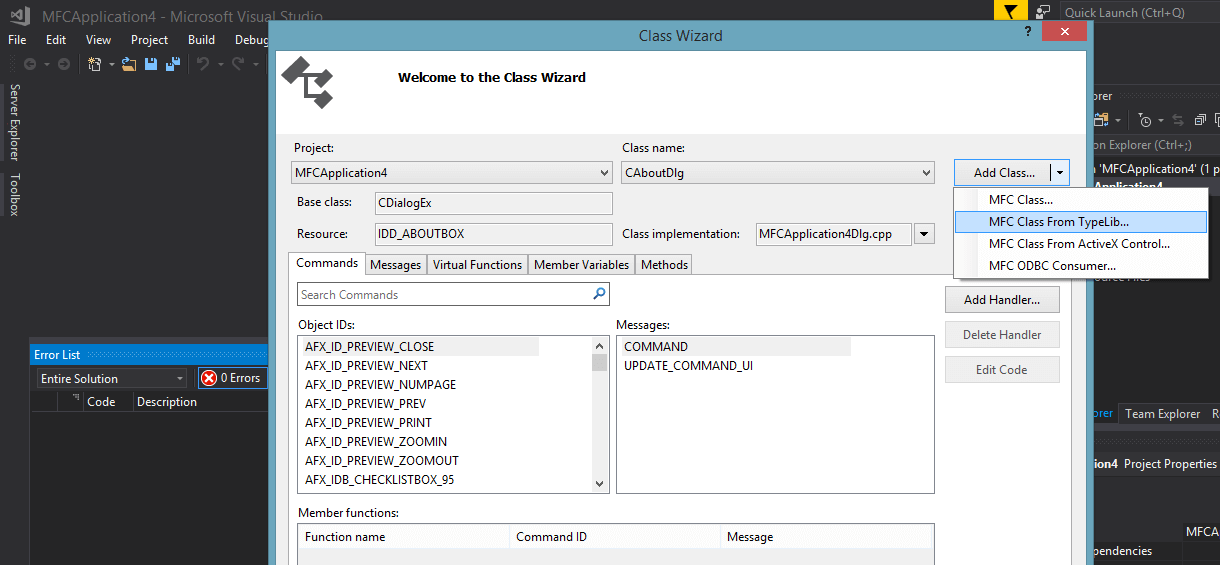Image resolution: width=1220 pixels, height=565 pixels.
Task: Open the Virtual Functions tab
Action: (x=477, y=265)
